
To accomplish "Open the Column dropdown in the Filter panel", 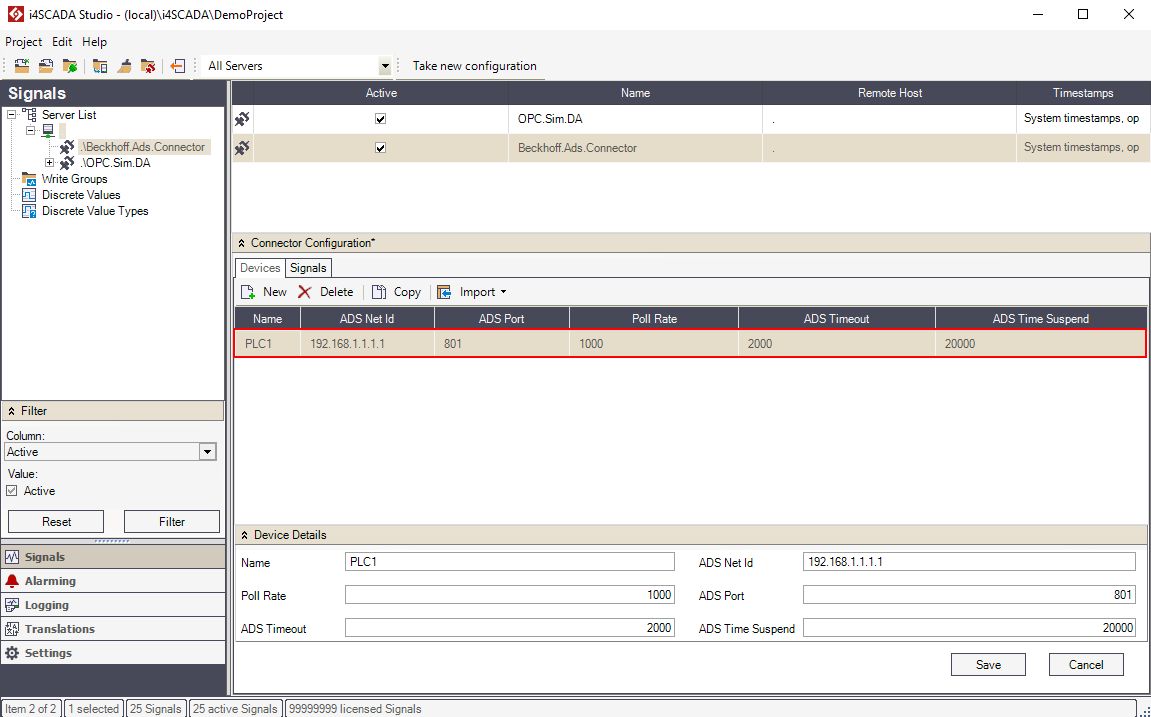I will [207, 451].
